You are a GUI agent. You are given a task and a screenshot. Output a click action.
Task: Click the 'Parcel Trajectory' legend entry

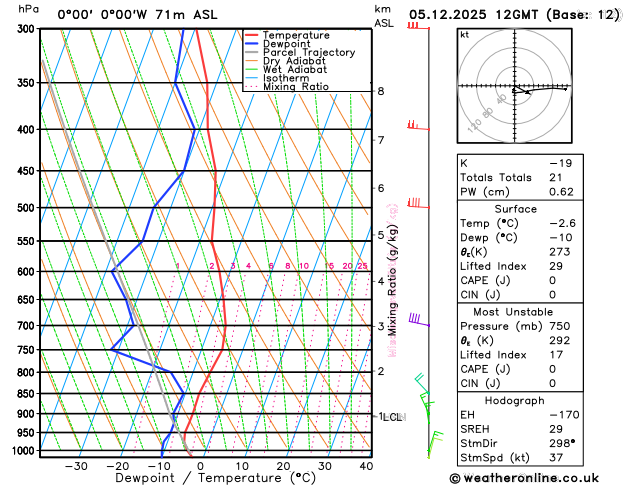point(309,53)
